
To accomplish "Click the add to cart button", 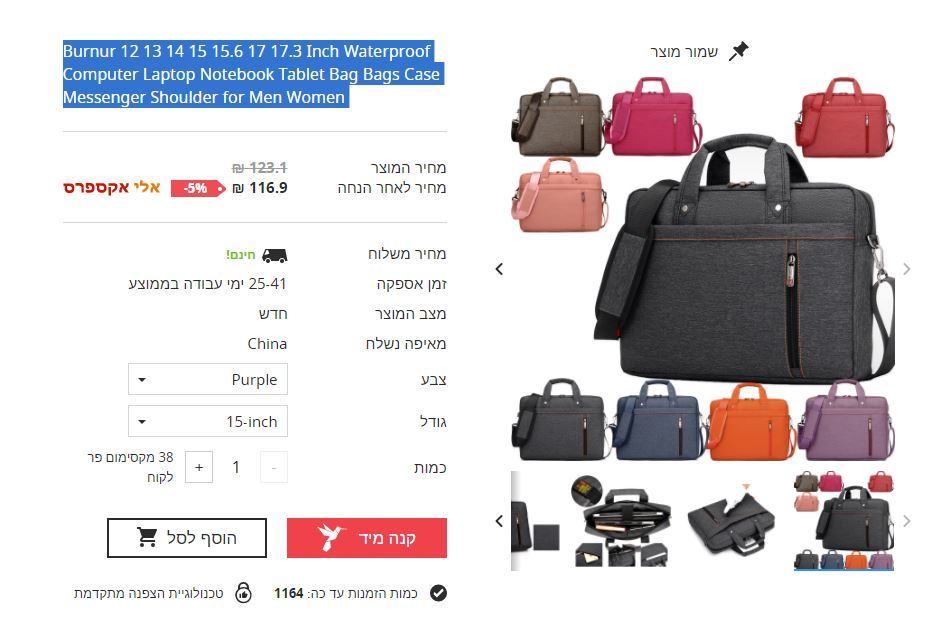I will 187,538.
